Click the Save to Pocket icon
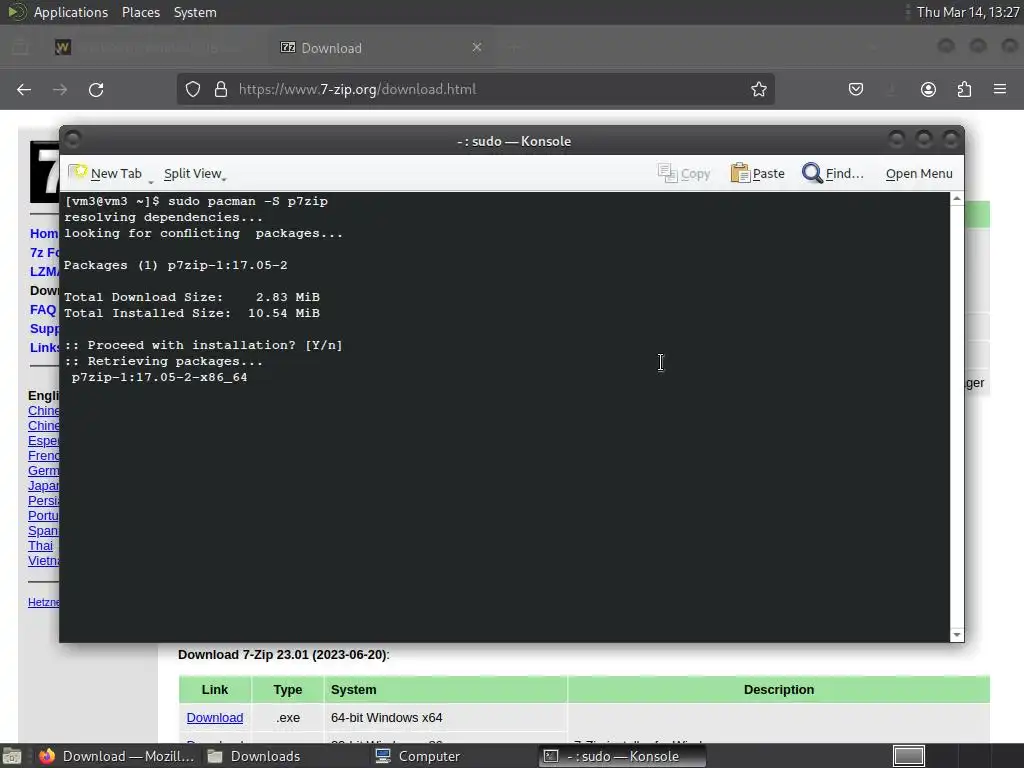This screenshot has height=768, width=1024. click(856, 89)
